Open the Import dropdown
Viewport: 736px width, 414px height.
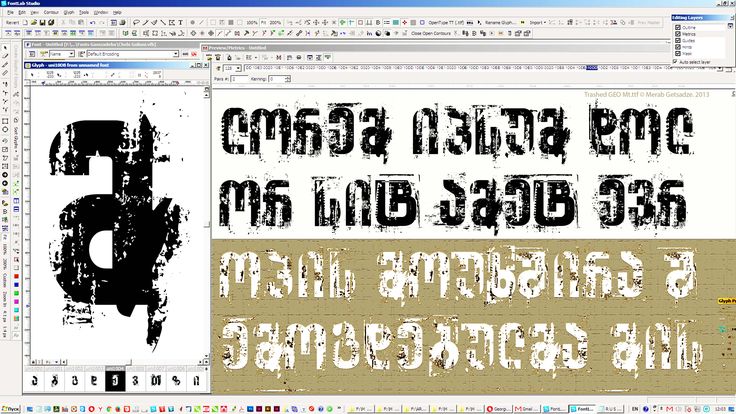point(537,23)
